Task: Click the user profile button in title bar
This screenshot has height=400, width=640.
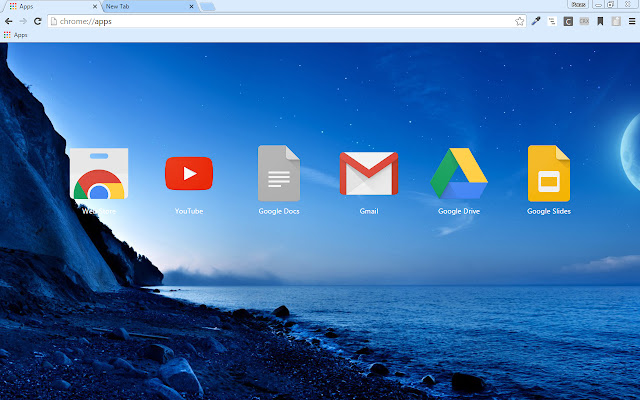Action: click(578, 4)
